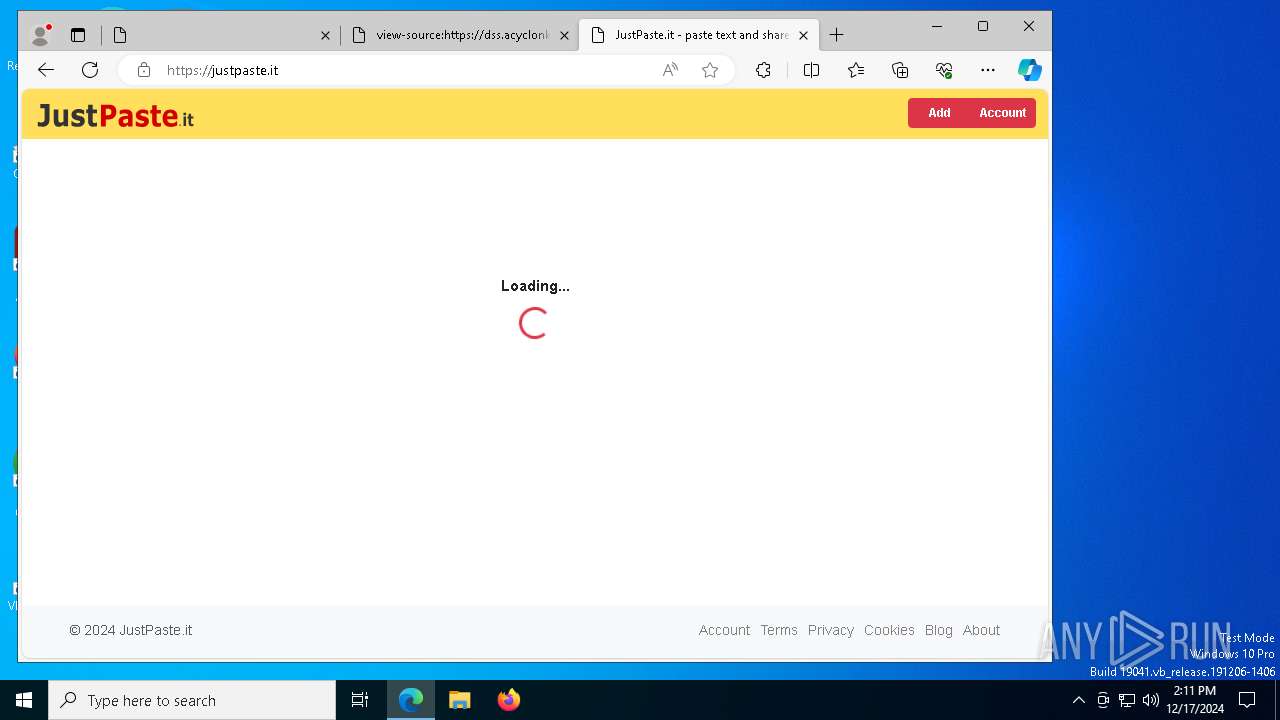Open a new browser tab
The width and height of the screenshot is (1280, 720).
837,35
